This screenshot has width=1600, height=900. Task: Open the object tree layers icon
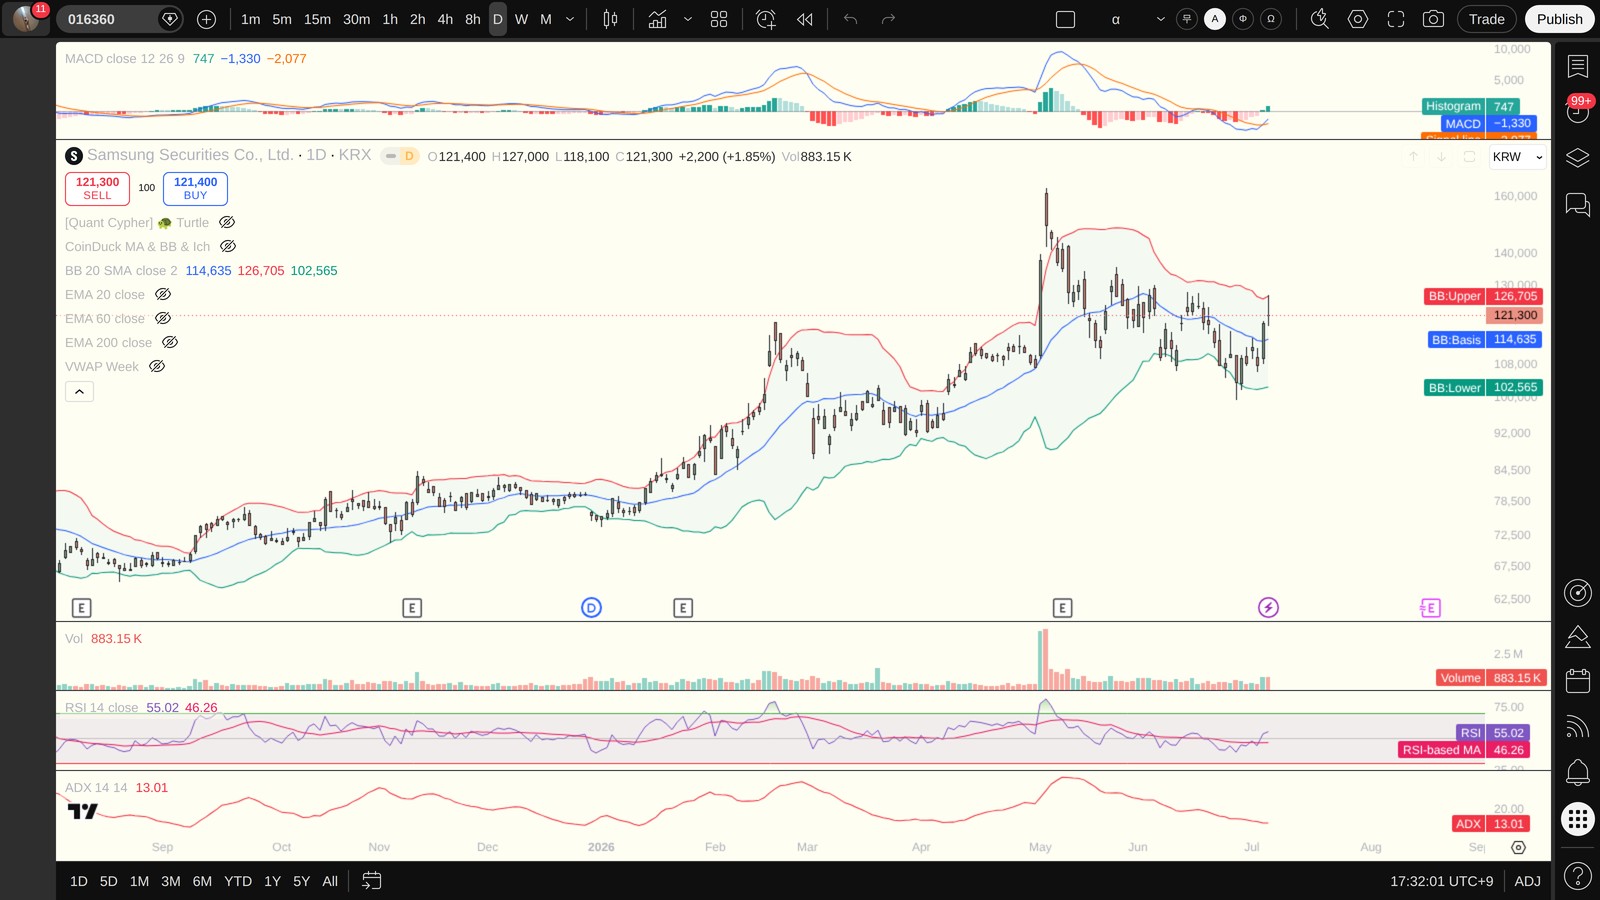[x=1578, y=158]
